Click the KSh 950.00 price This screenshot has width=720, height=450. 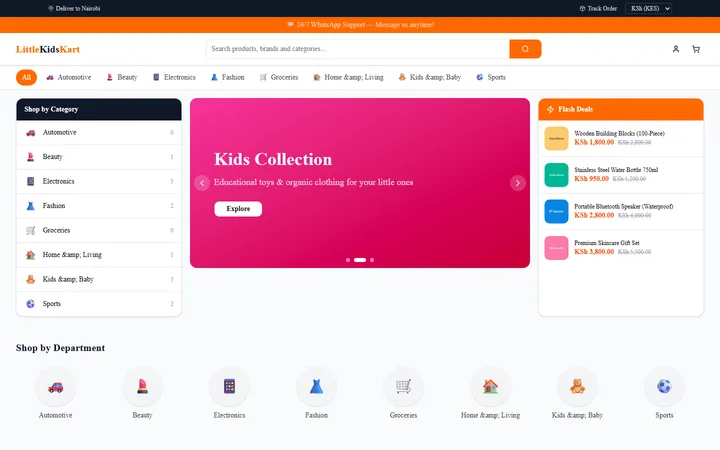[591, 179]
